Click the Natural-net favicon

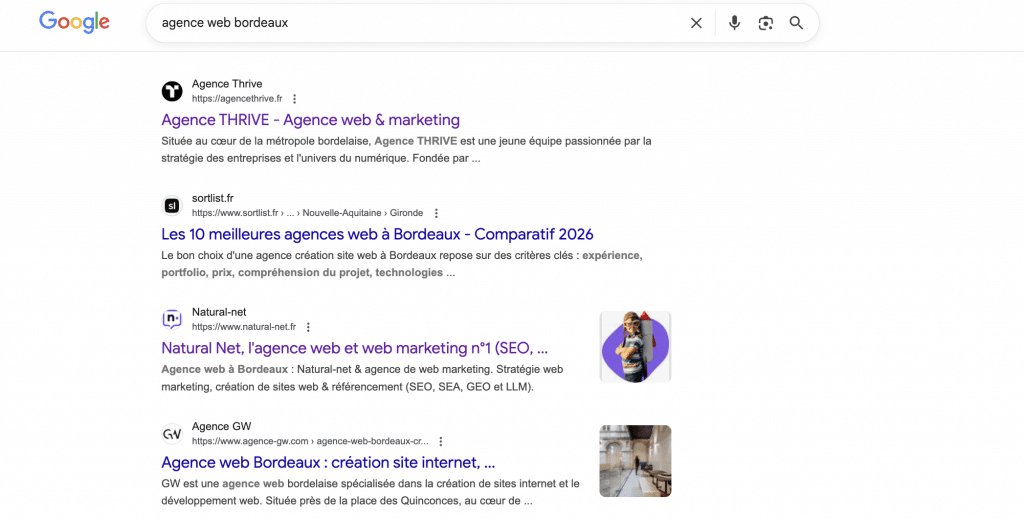(172, 319)
